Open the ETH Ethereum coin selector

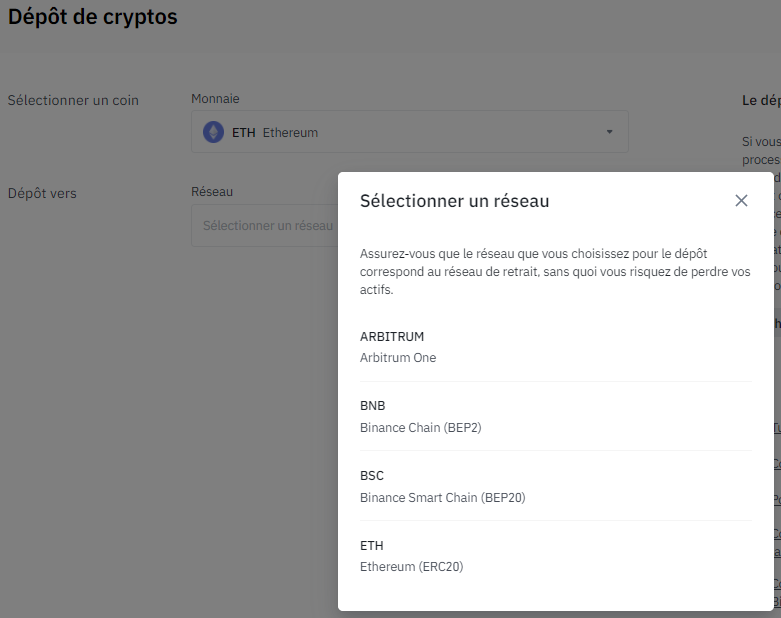click(x=409, y=132)
